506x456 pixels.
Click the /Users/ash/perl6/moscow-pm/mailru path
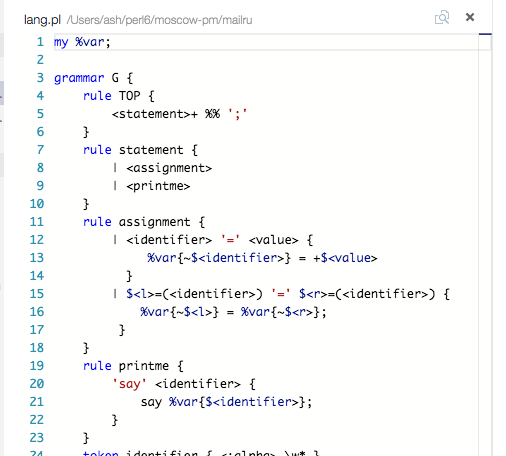[x=160, y=20]
